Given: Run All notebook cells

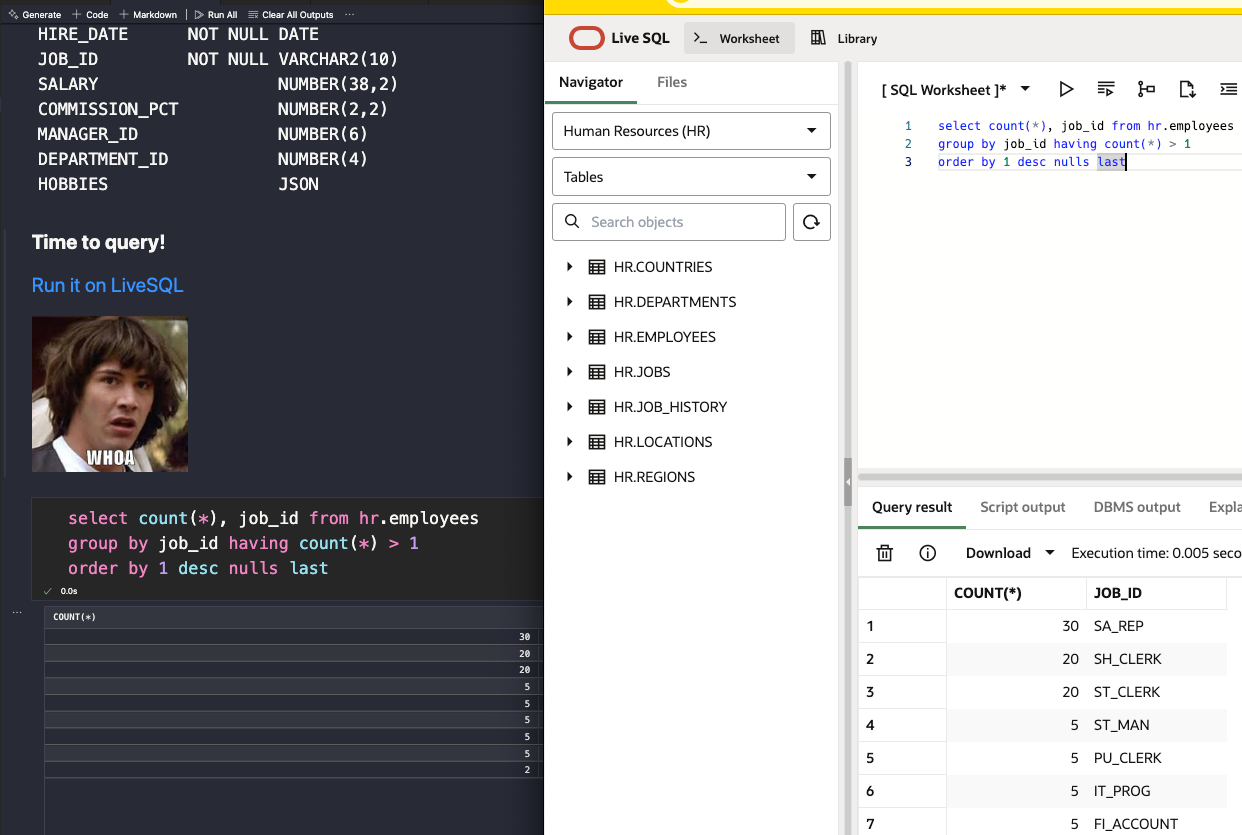Looking at the screenshot, I should [216, 15].
